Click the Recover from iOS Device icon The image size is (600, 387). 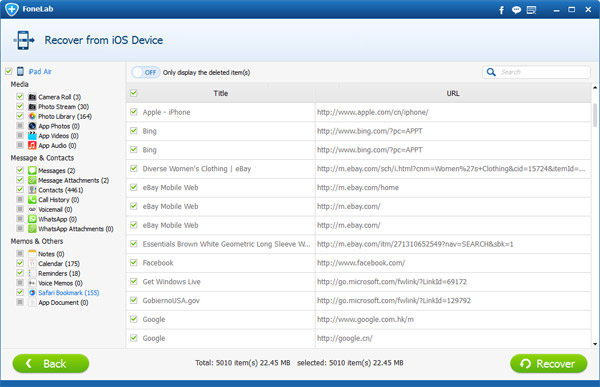pos(24,40)
